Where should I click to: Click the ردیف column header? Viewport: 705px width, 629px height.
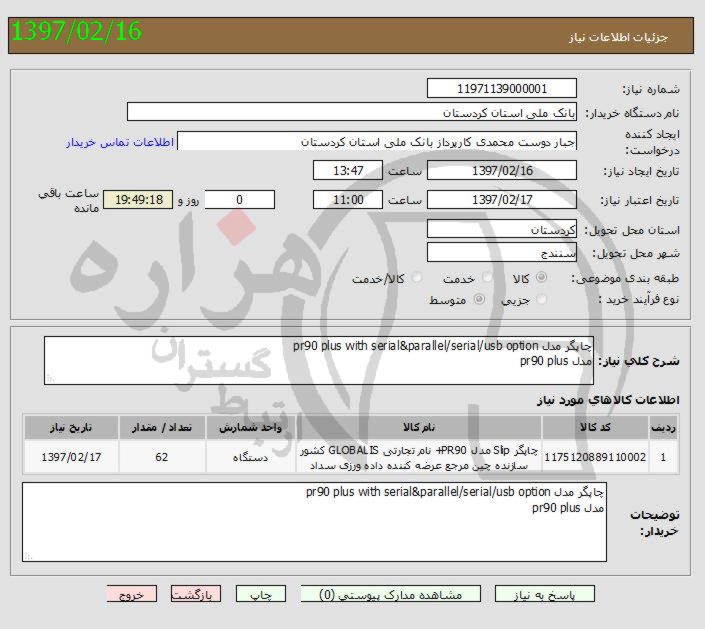point(663,427)
